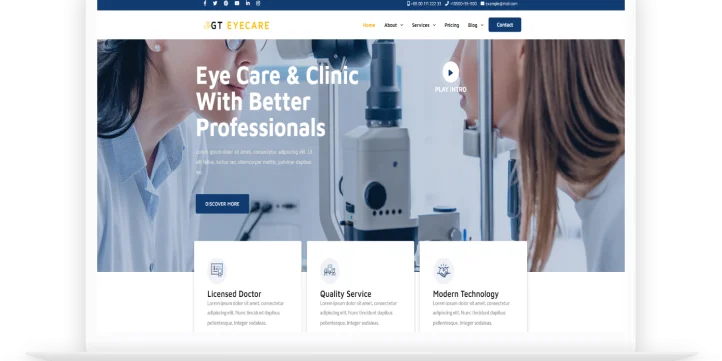Image resolution: width=722 pixels, height=361 pixels.
Task: Click the LinkedIn icon in top bar
Action: (248, 3)
